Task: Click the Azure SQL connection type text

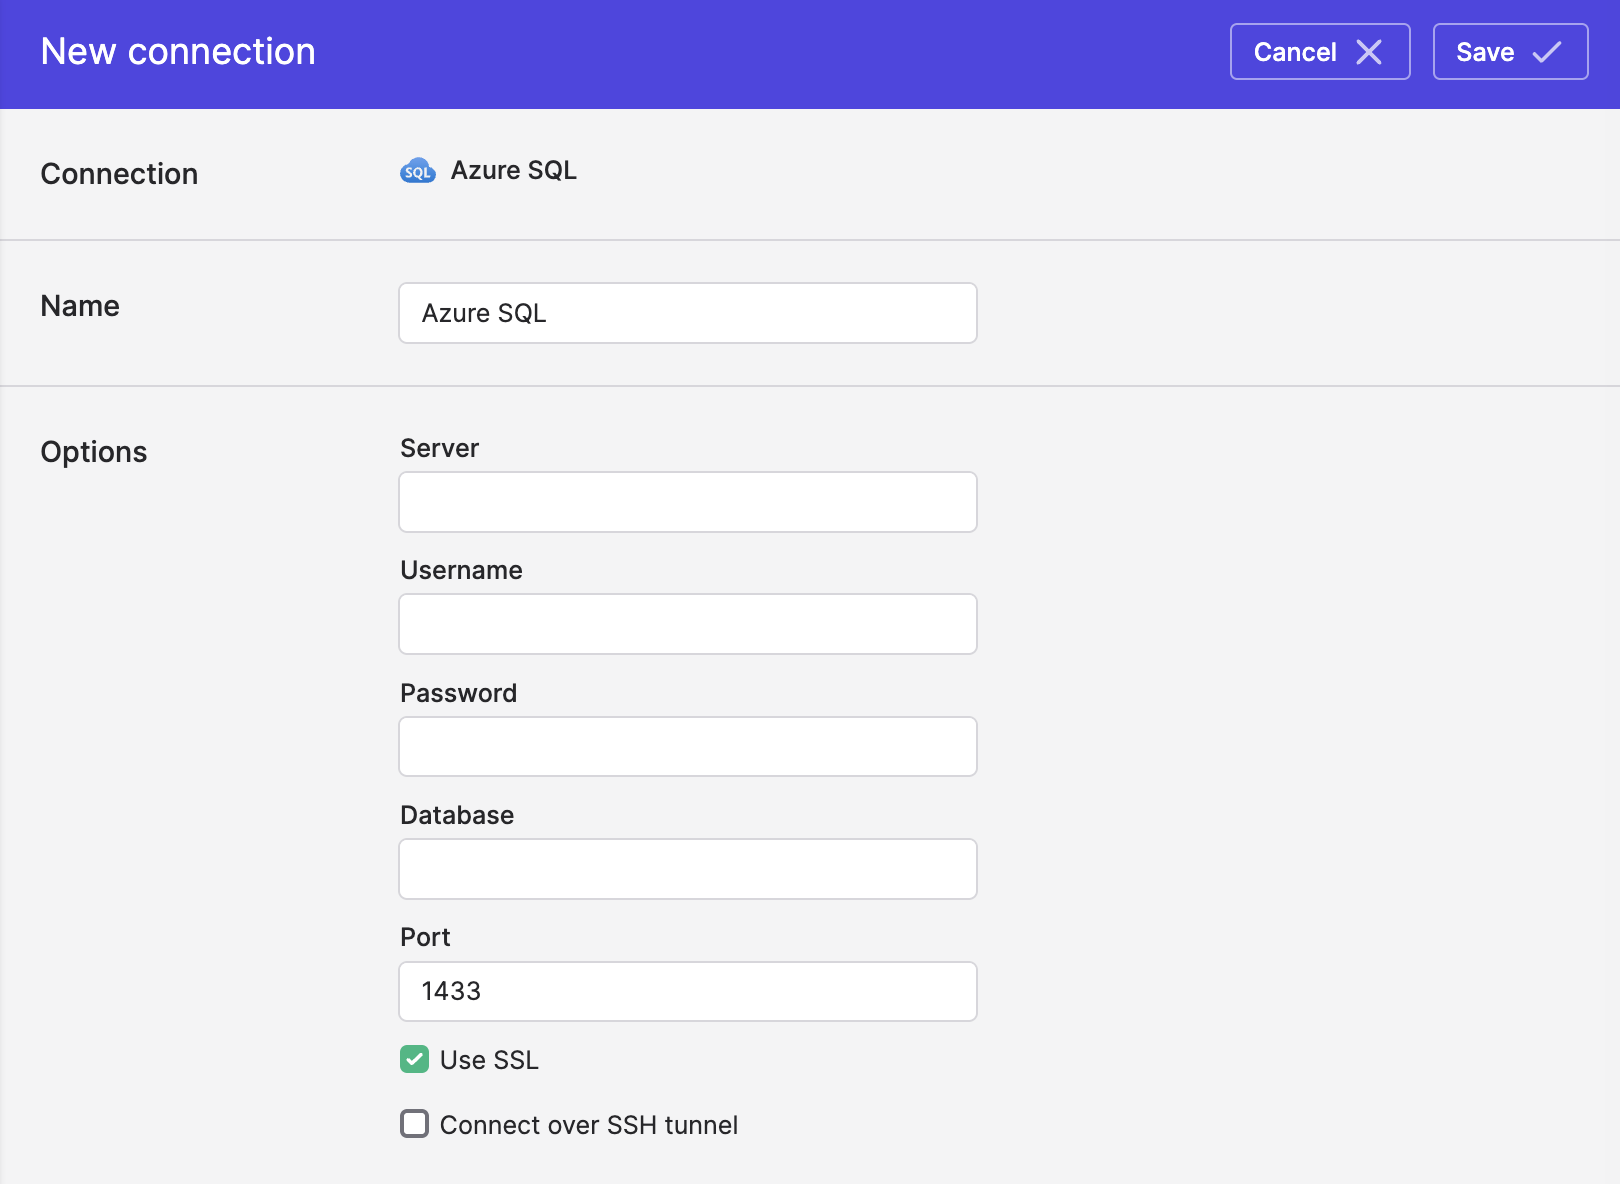Action: (514, 171)
